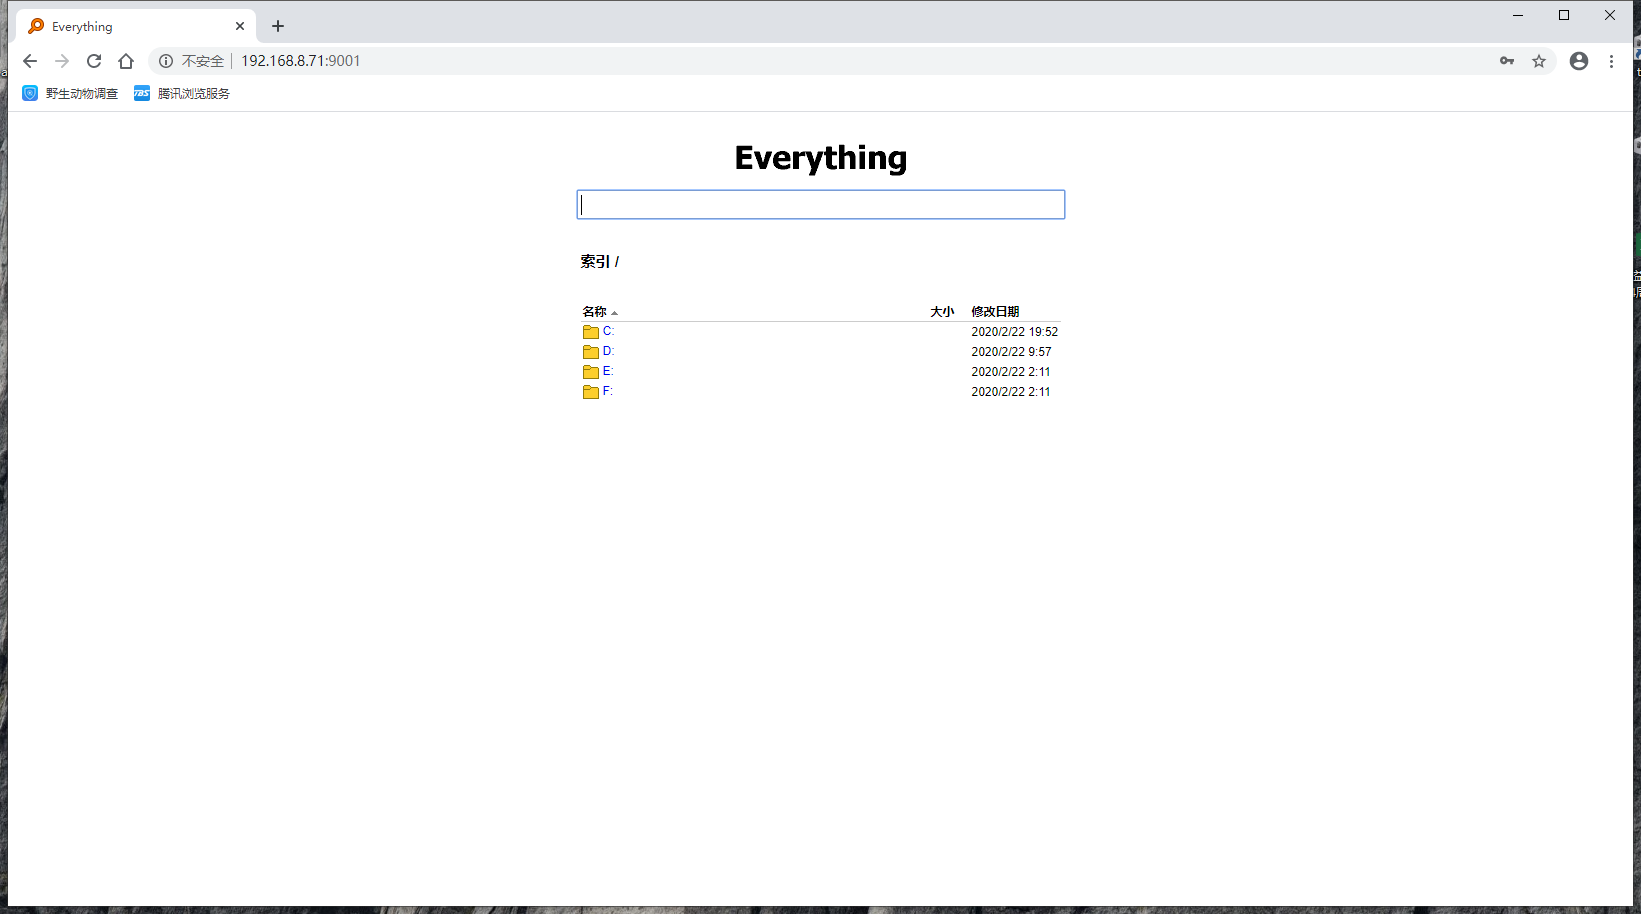
Task: Open a new tab with plus button
Action: [x=278, y=26]
